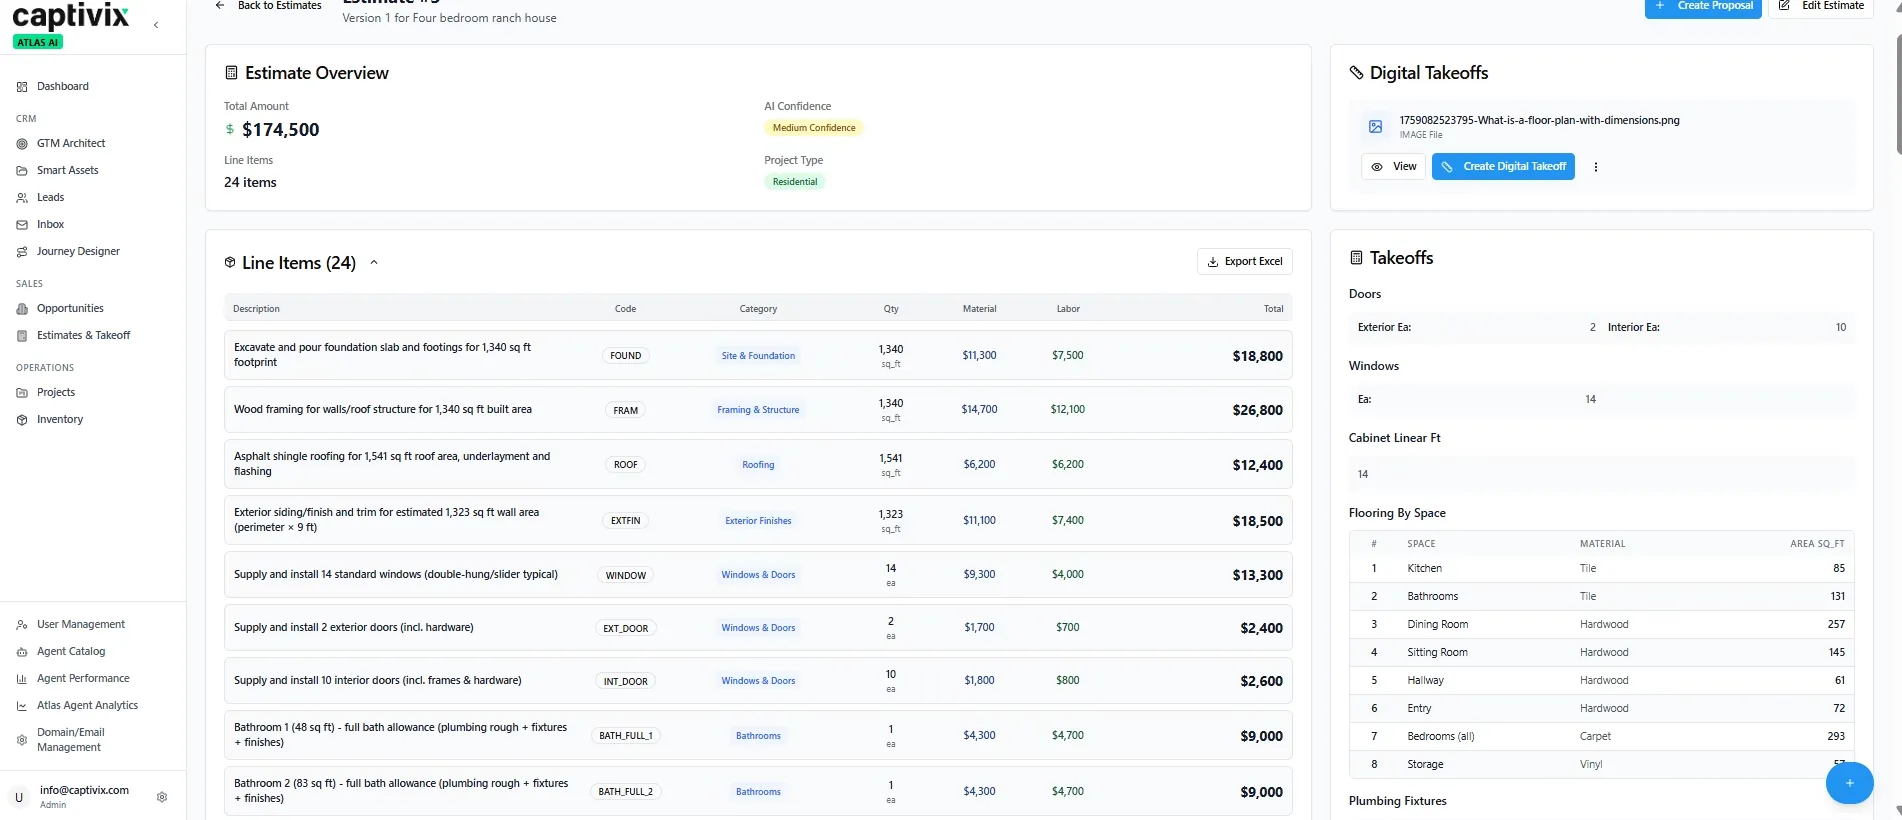
Task: Click the Atlas Agent Analytics icon
Action: 22,706
